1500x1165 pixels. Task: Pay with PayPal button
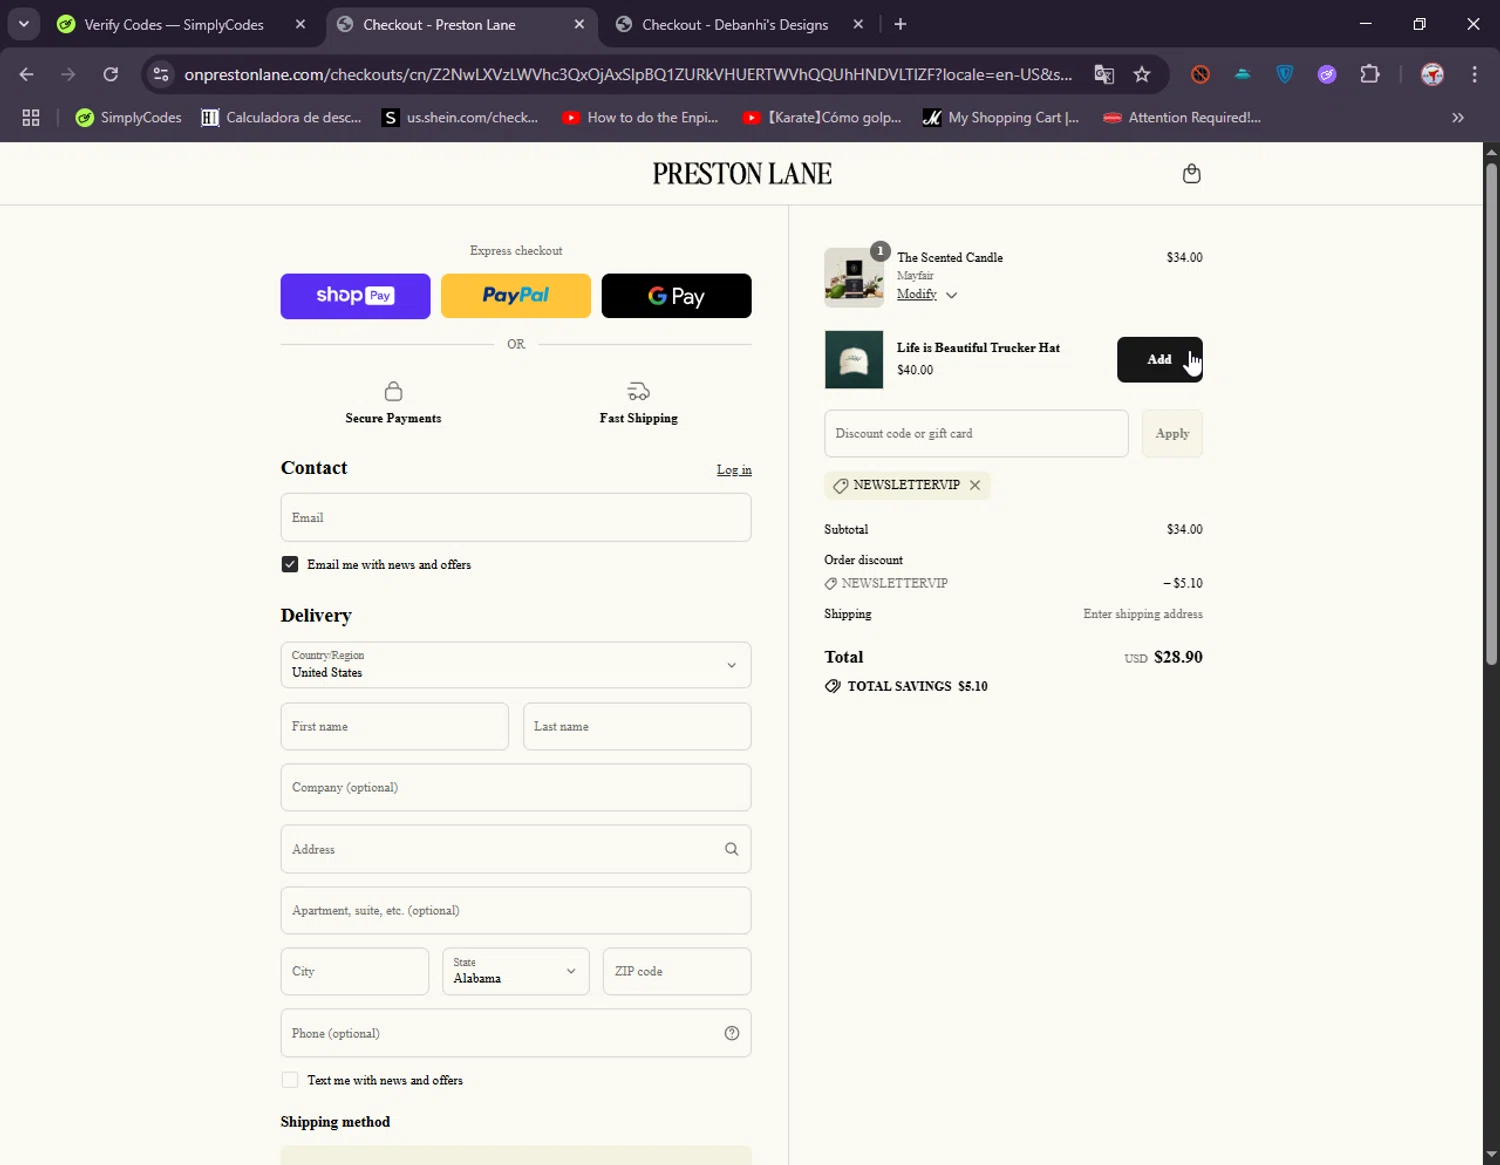coord(516,296)
